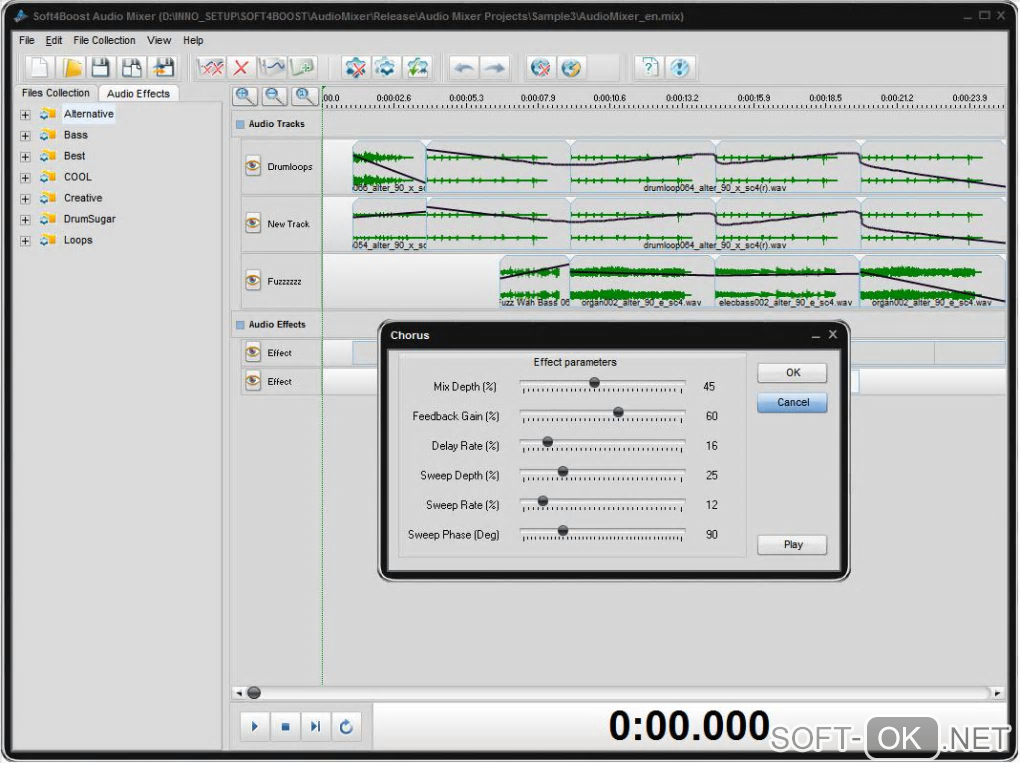The image size is (1020, 763).
Task: Toggle the first Effect row eye icon
Action: pos(253,353)
